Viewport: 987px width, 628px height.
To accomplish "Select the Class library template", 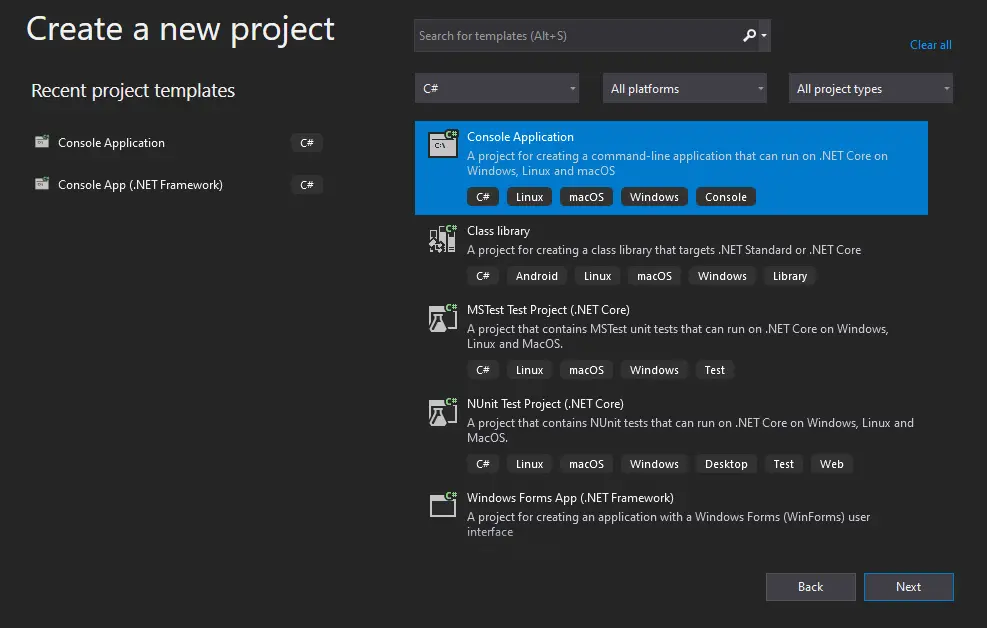I will tap(671, 254).
